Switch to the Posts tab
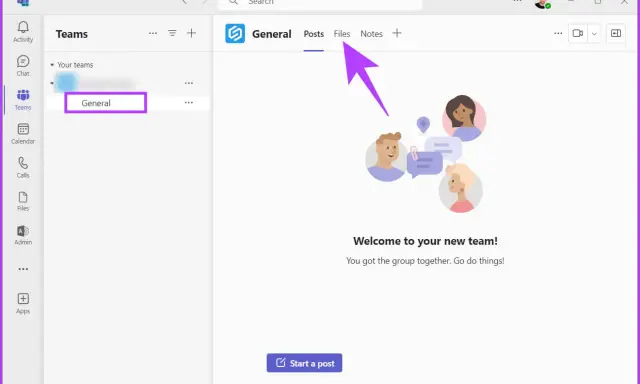The width and height of the screenshot is (640, 384). [x=313, y=34]
